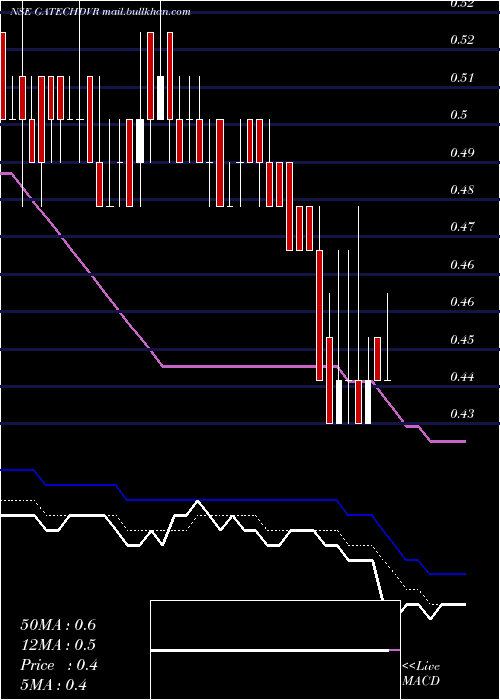The image size is (500, 700).
Task: Click the MACD histogram box
Action: point(275,650)
